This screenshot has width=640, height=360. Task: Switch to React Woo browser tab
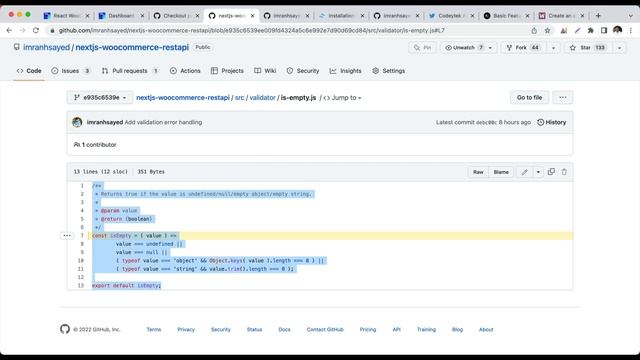pos(66,16)
